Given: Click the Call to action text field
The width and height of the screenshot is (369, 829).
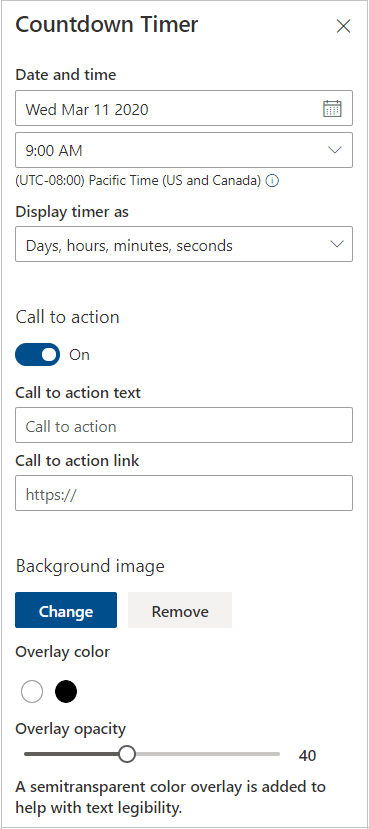Looking at the screenshot, I should coord(184,425).
